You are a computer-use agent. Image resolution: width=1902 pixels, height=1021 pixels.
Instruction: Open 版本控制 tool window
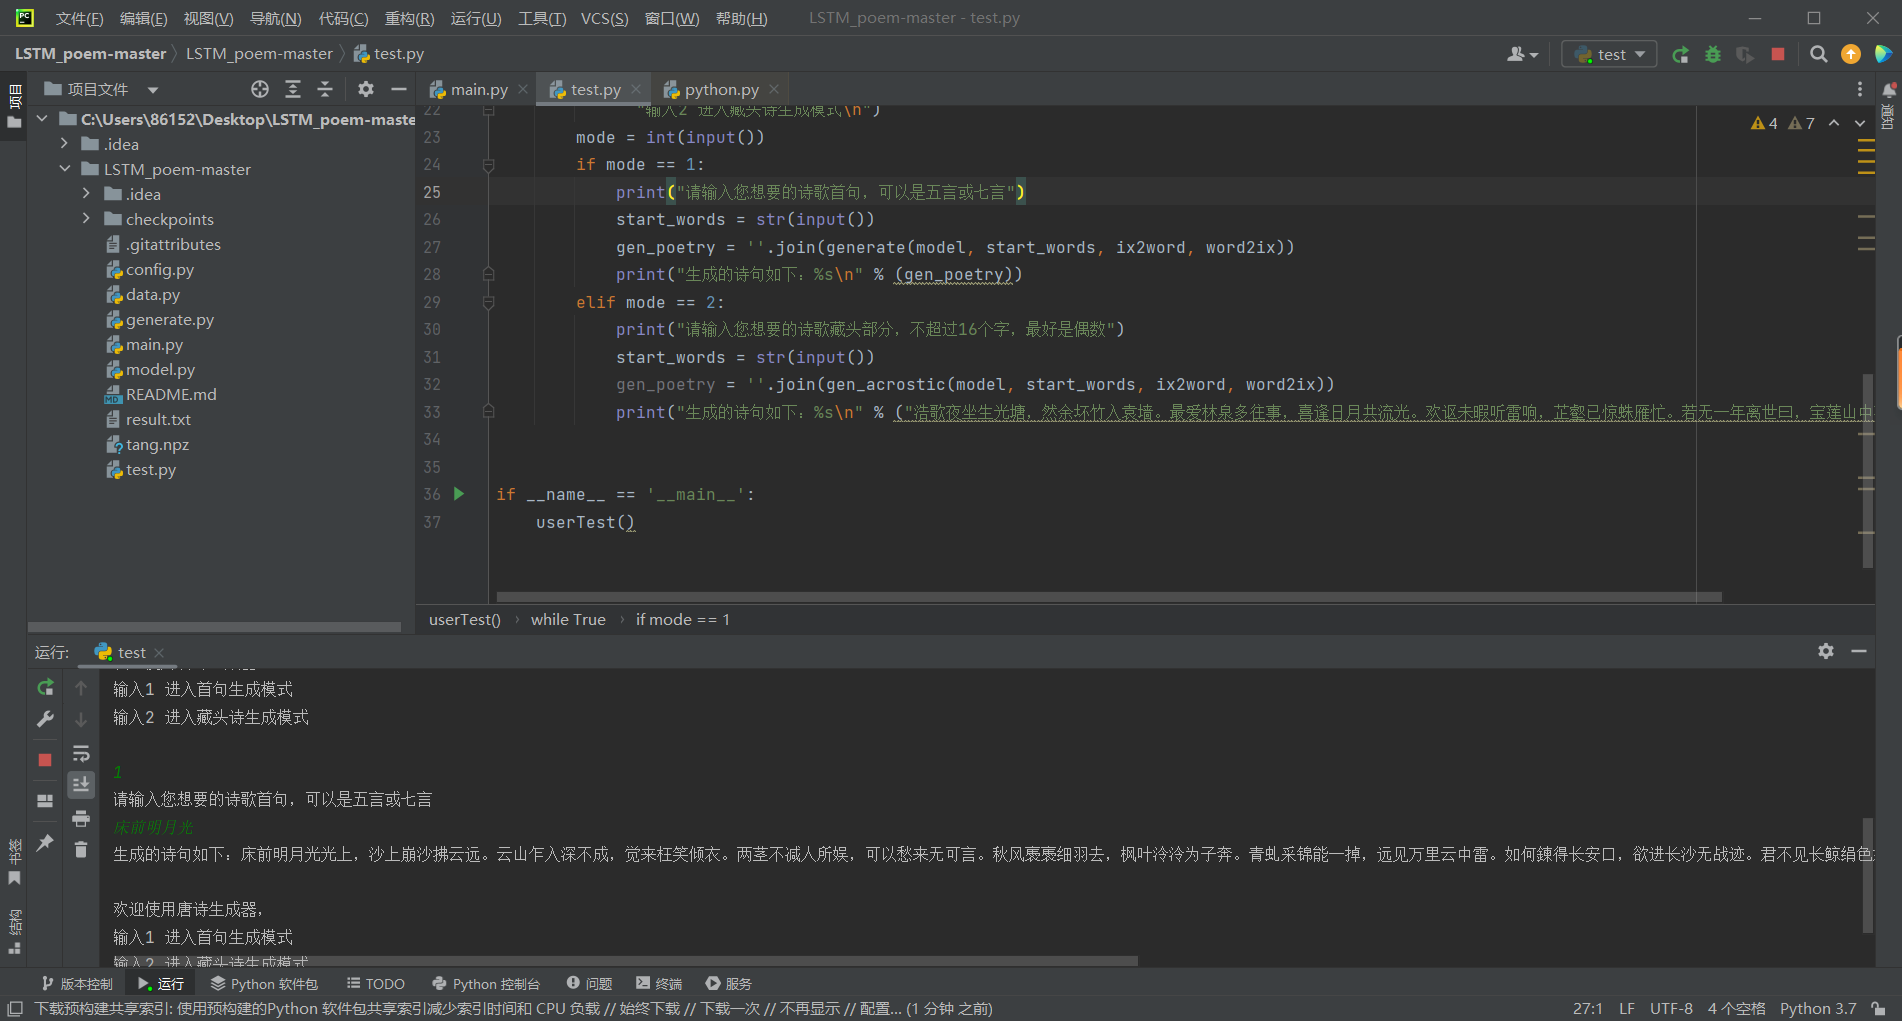pos(77,984)
